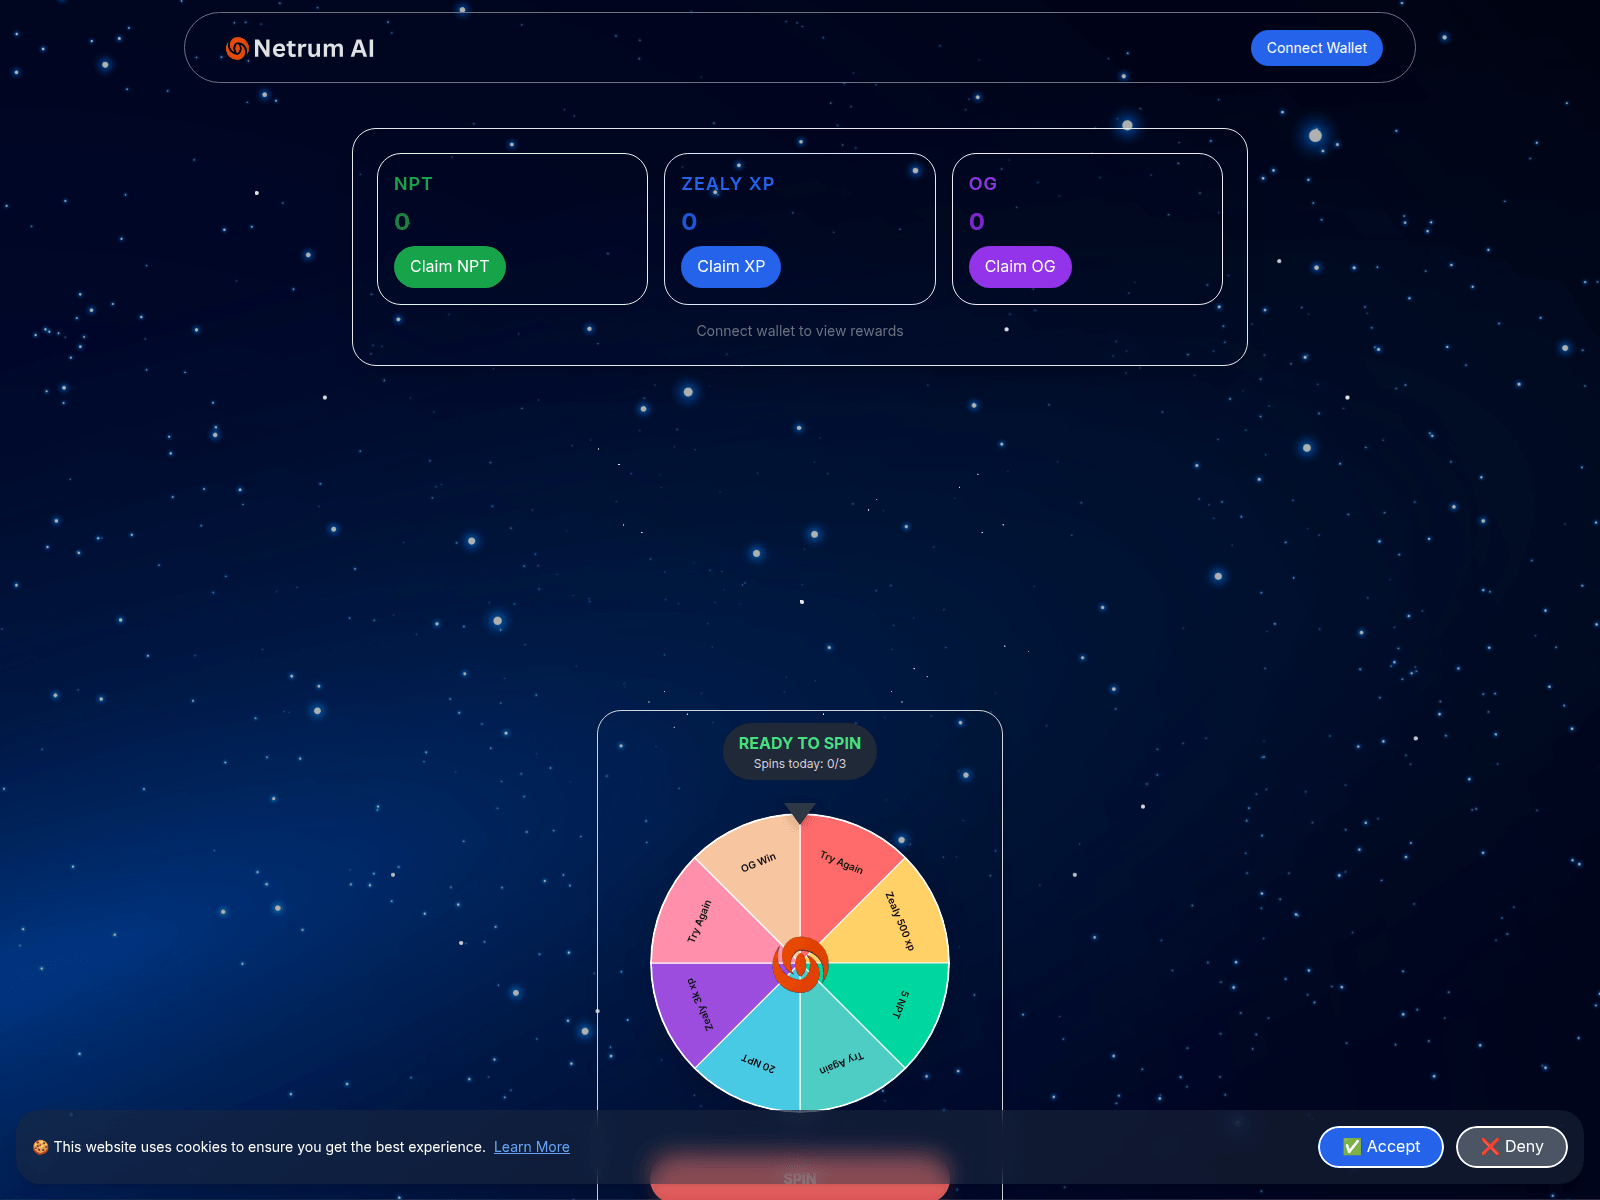Click the Netrum AI brand name
This screenshot has width=1600, height=1200.
314,48
